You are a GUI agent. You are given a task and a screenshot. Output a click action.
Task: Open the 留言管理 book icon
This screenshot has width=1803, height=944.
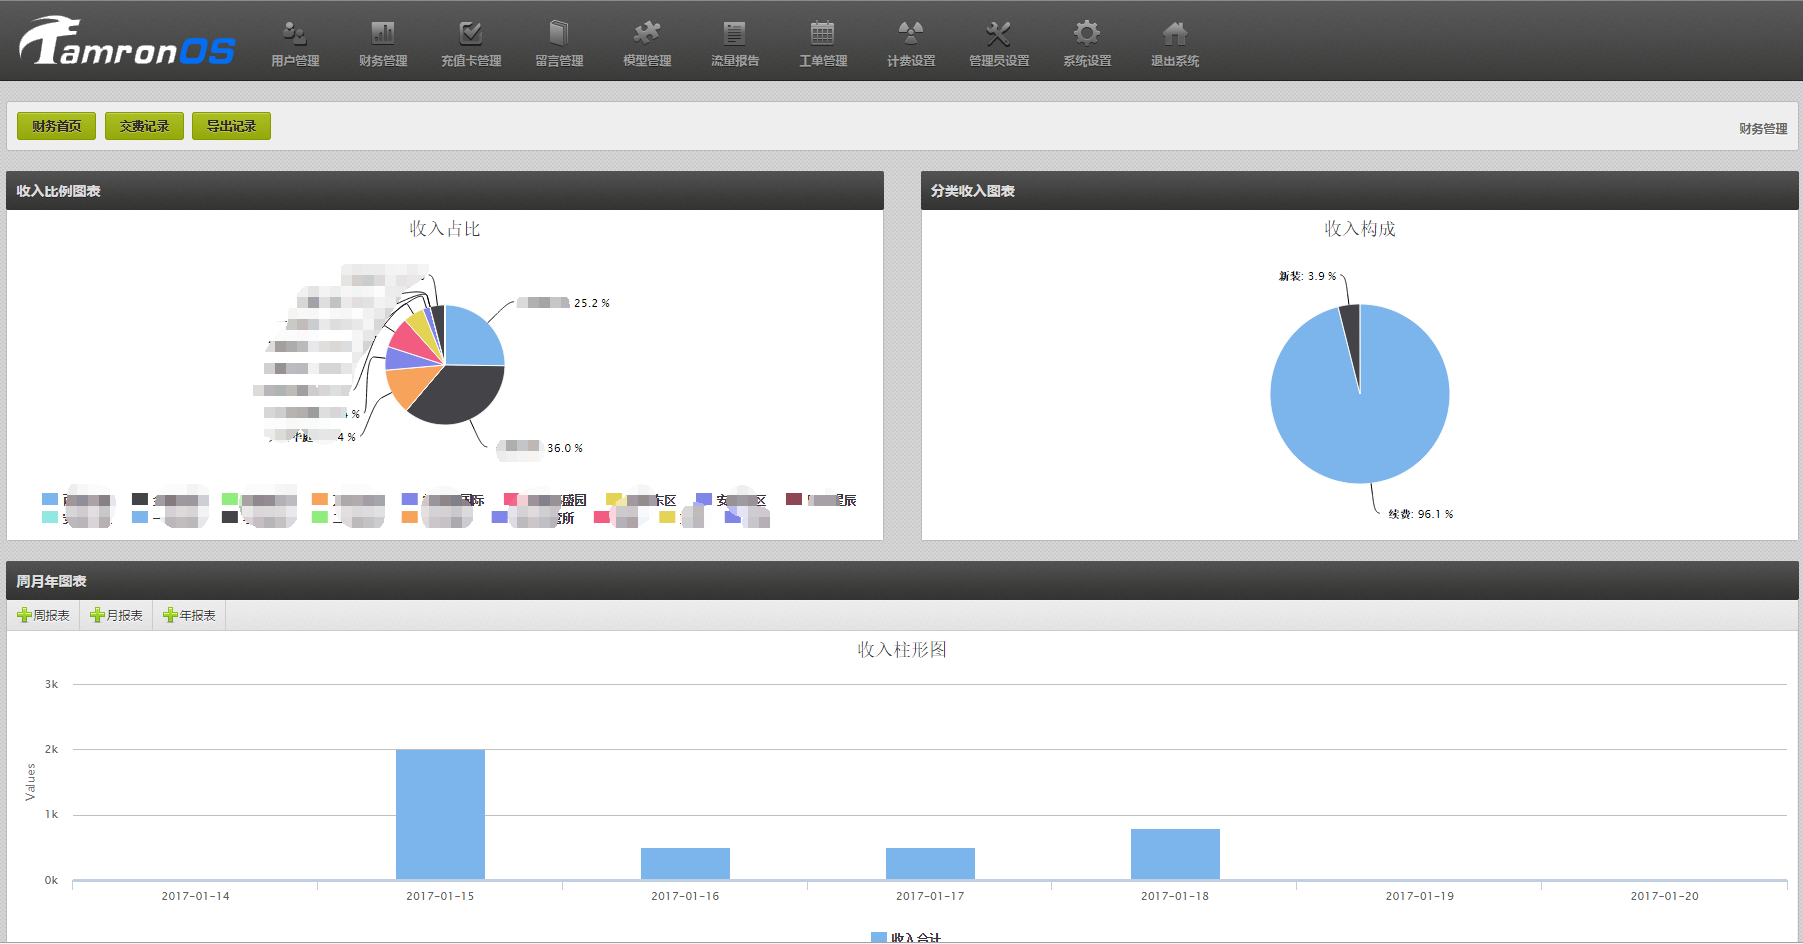559,33
